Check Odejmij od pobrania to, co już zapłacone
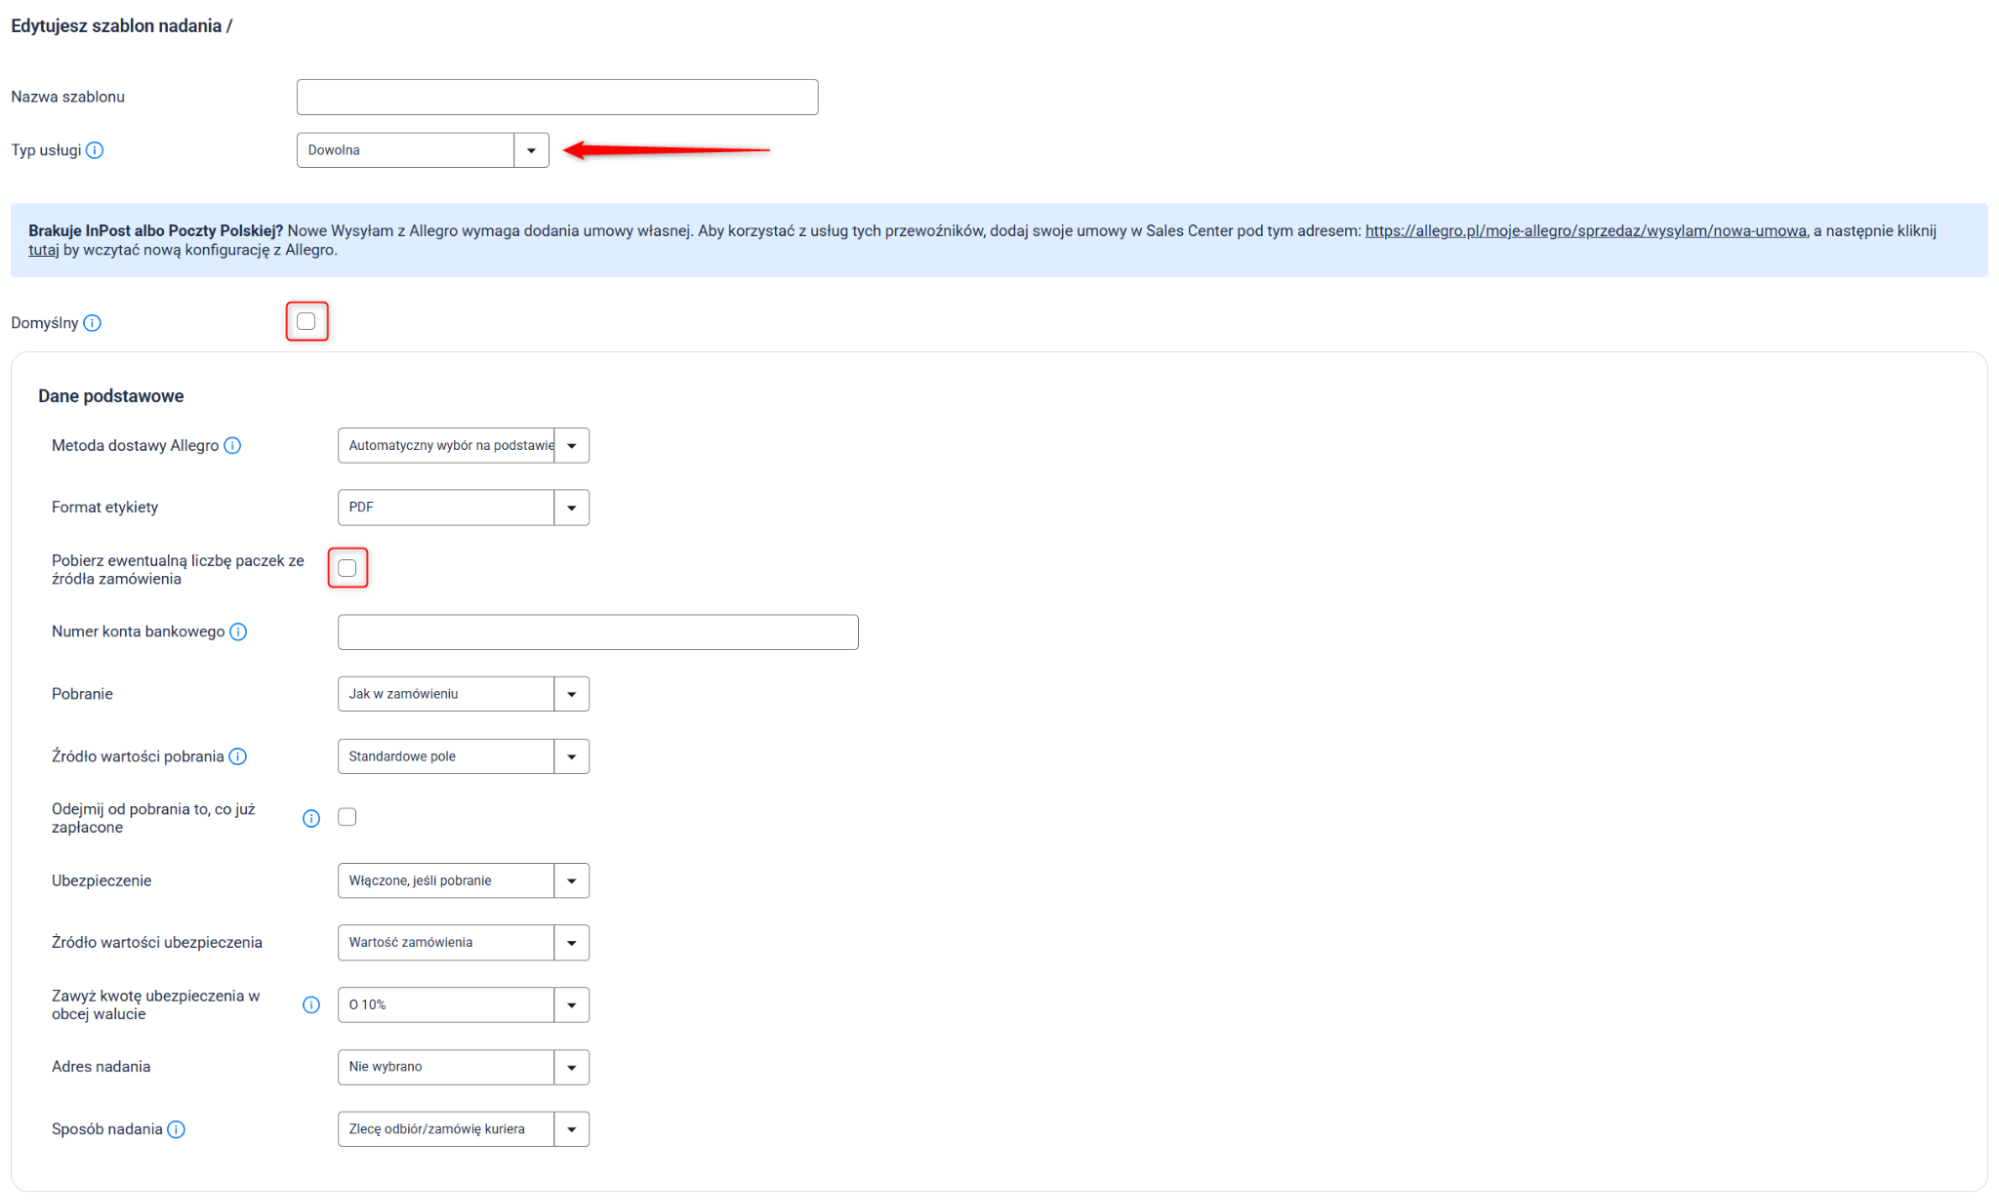The height and width of the screenshot is (1202, 1999). tap(347, 818)
